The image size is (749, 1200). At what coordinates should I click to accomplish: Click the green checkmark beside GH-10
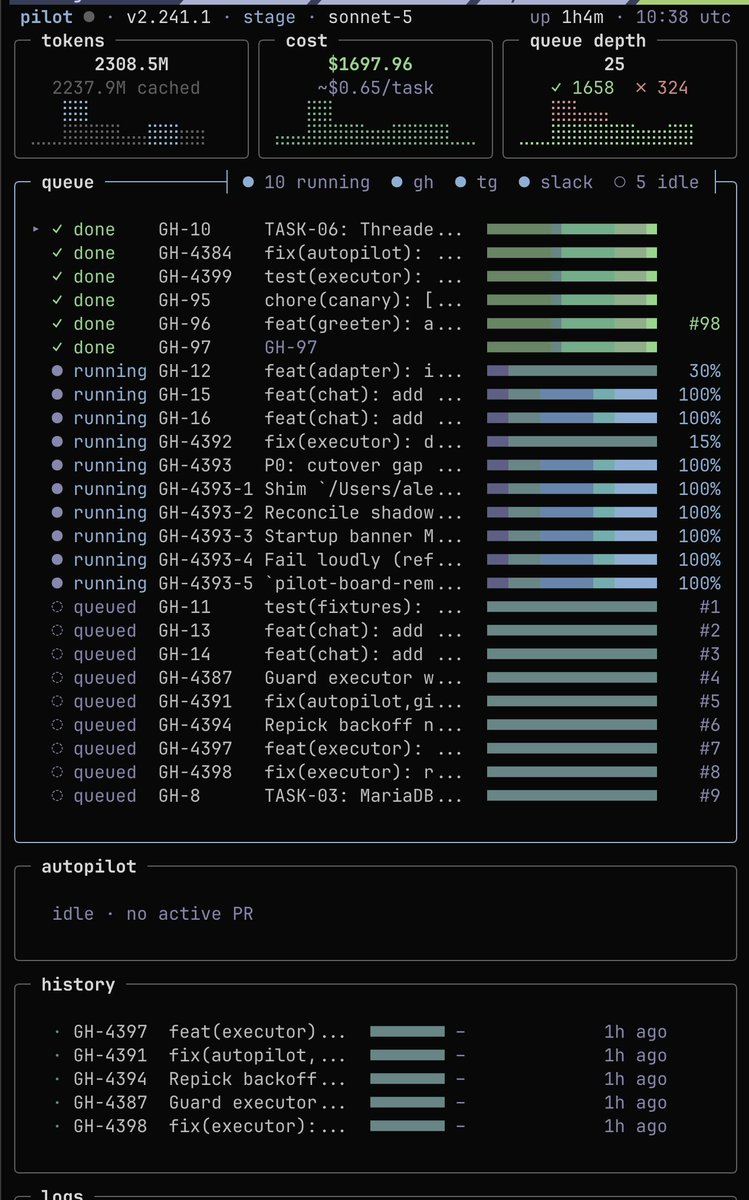point(58,230)
